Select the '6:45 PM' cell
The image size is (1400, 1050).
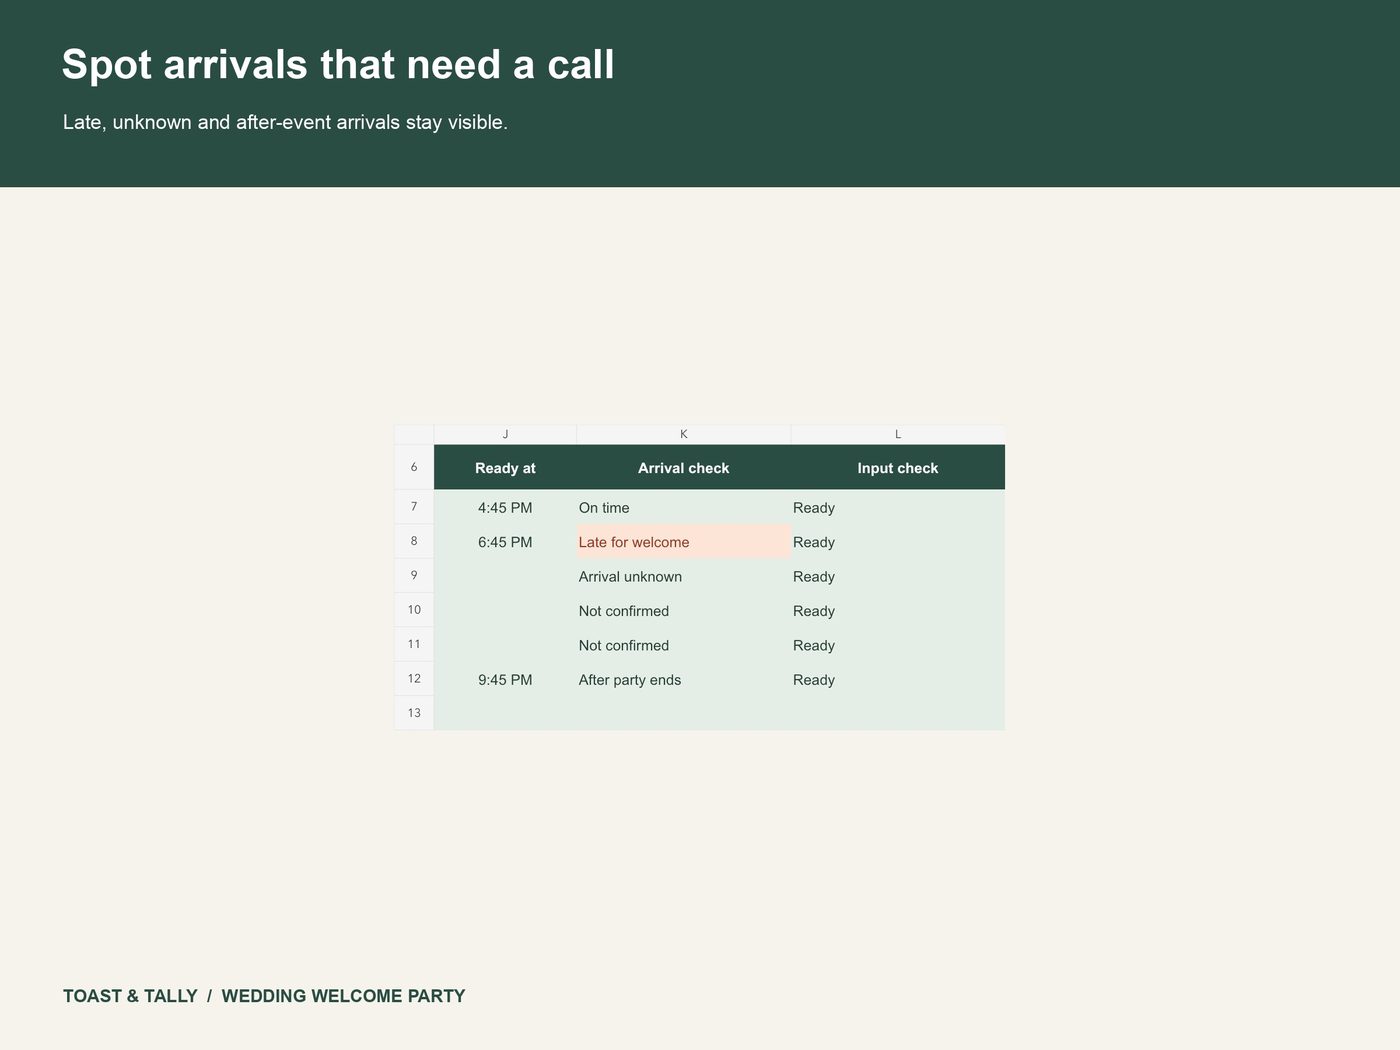tap(505, 541)
